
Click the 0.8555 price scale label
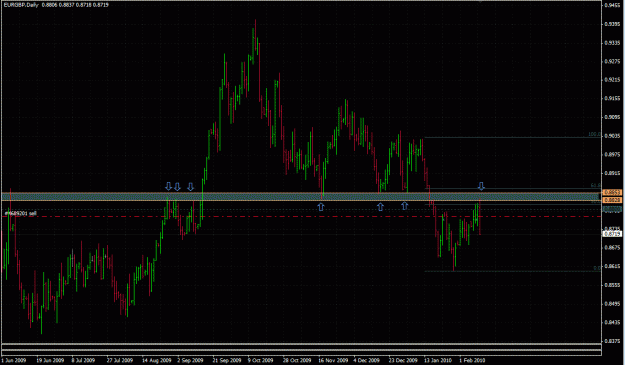click(612, 285)
